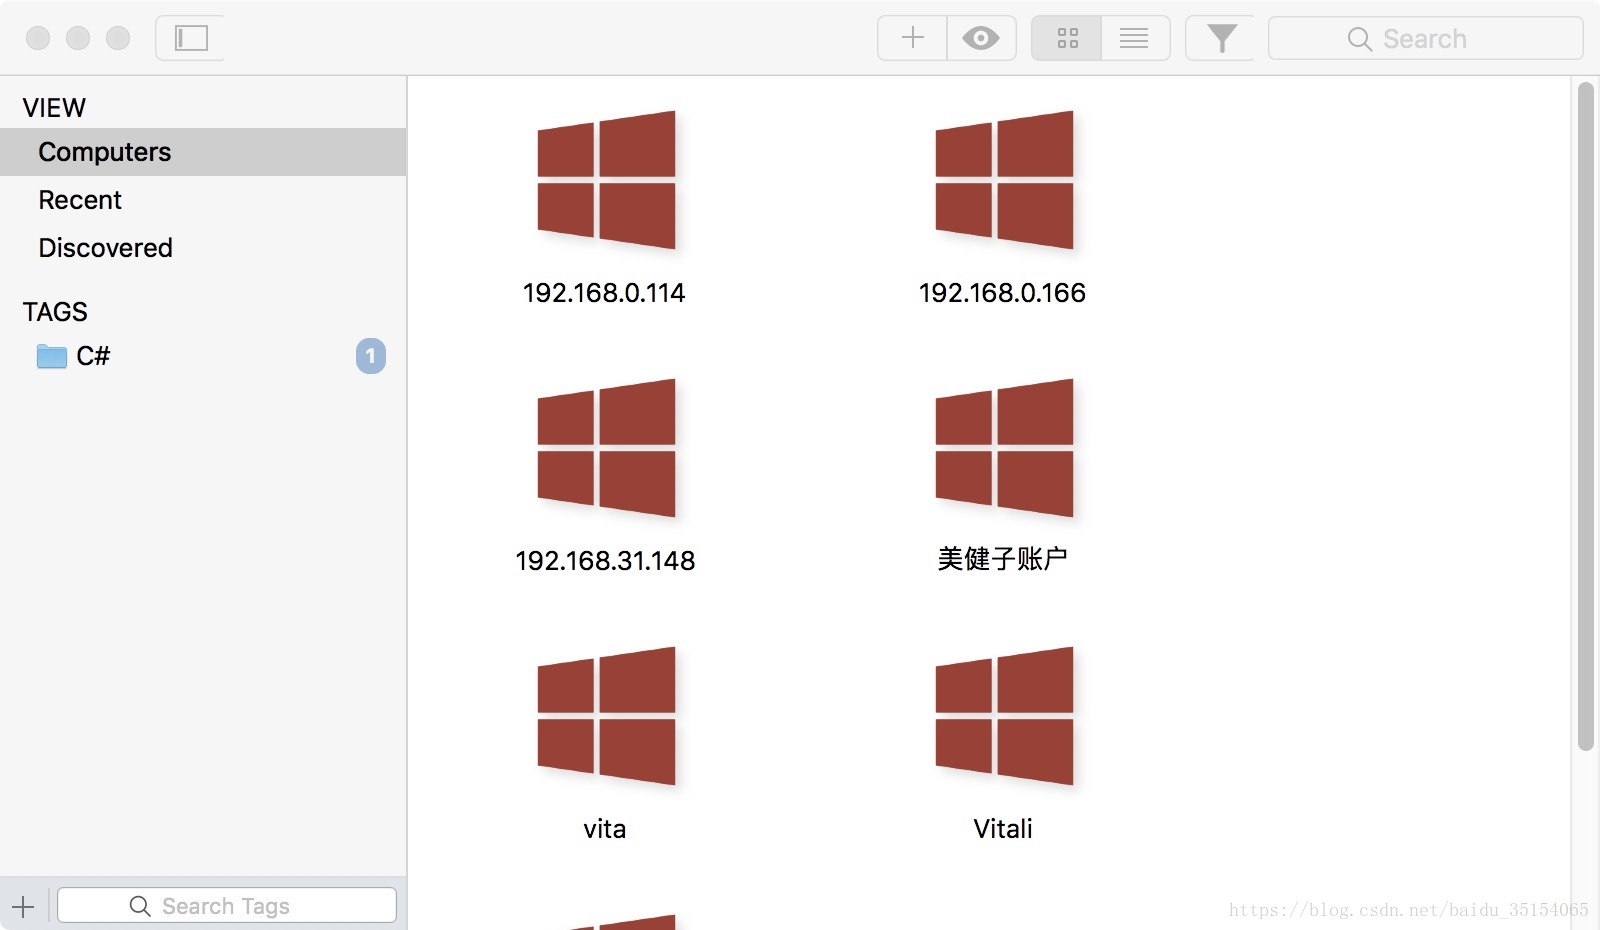
Task: Open the filter funnel button
Action: pyautogui.click(x=1221, y=38)
